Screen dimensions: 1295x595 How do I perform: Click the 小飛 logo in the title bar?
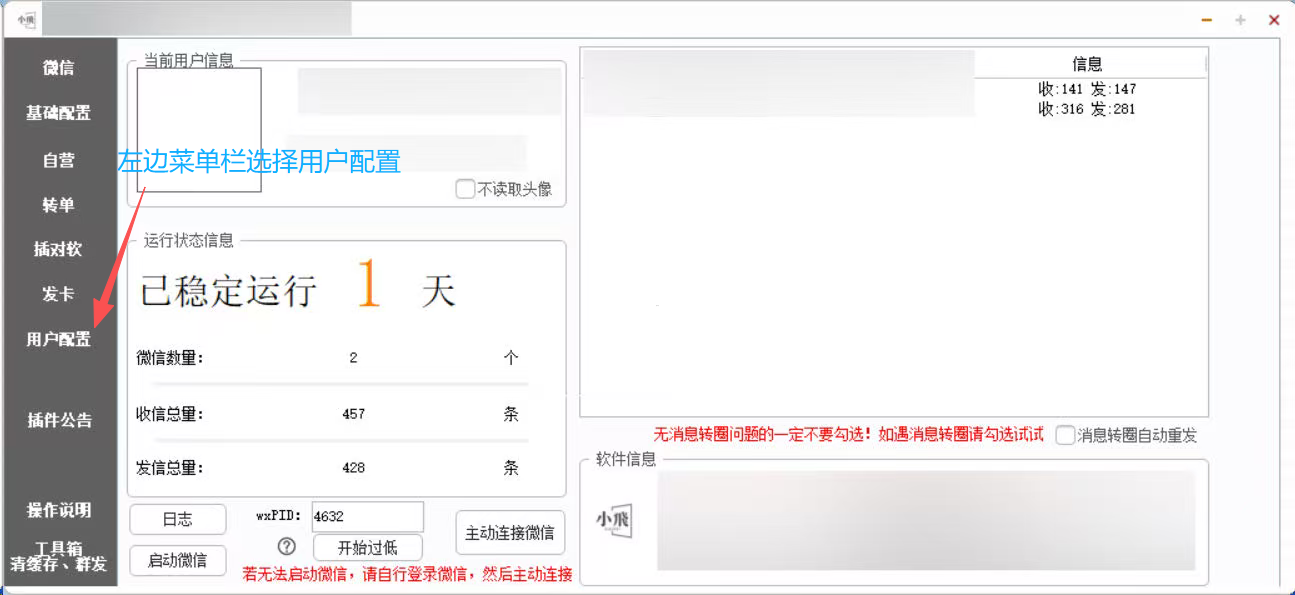click(25, 19)
